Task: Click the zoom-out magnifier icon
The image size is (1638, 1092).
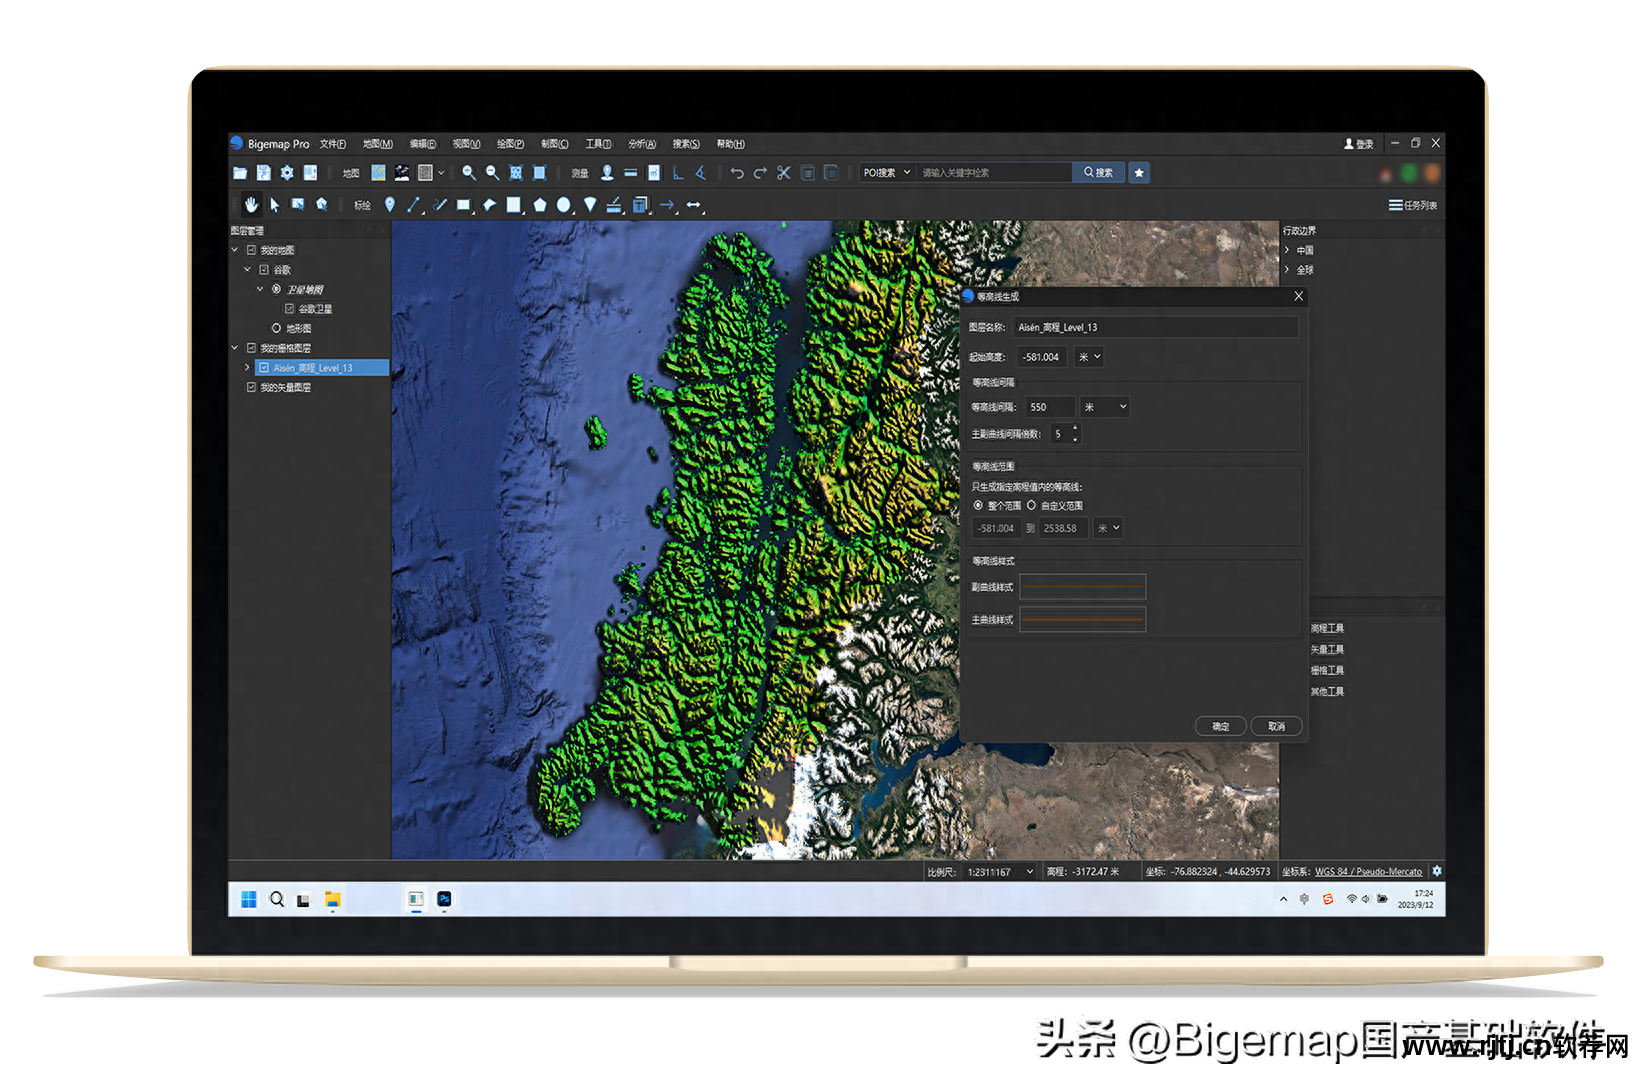Action: tap(492, 173)
